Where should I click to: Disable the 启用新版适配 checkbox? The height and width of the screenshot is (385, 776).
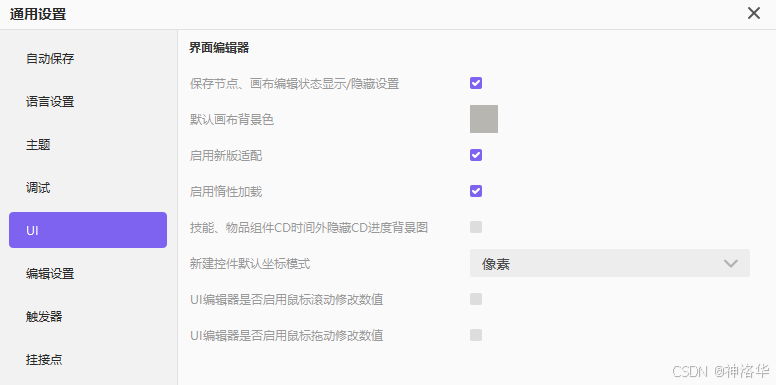pyautogui.click(x=476, y=155)
